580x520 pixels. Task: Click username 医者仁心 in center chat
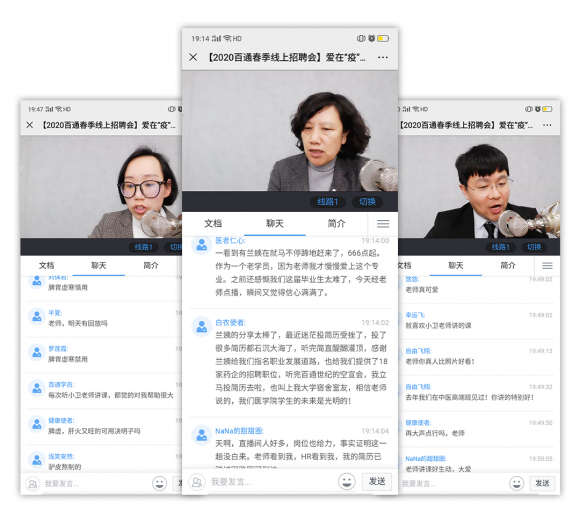point(230,240)
